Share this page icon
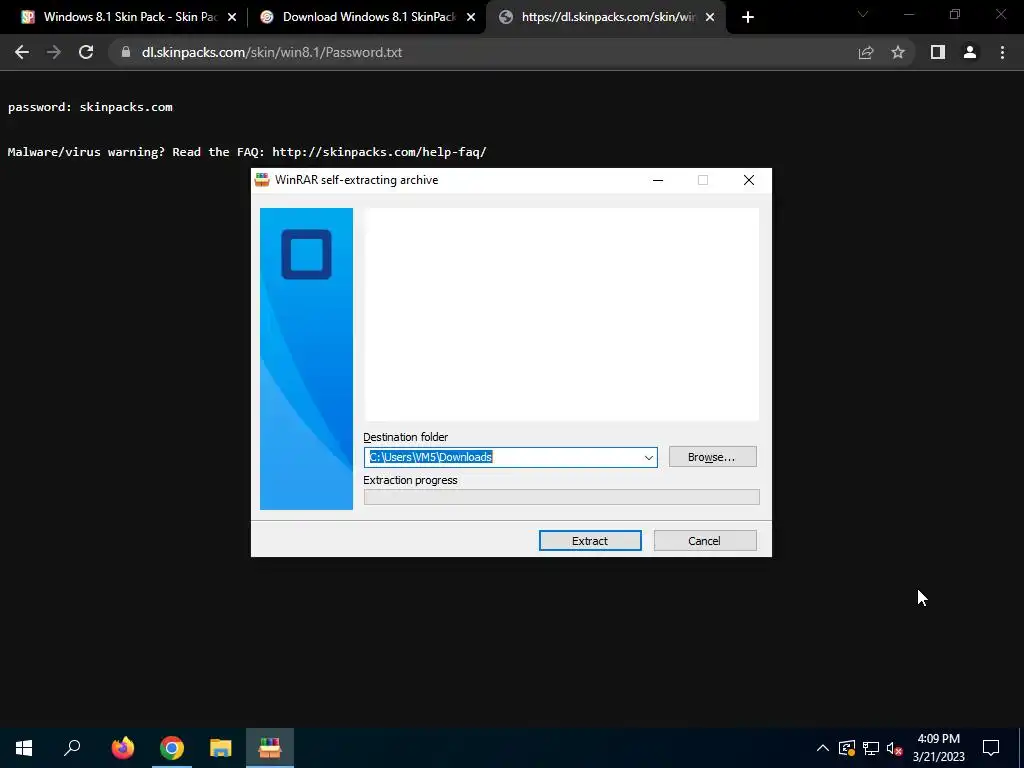This screenshot has width=1024, height=768. pyautogui.click(x=866, y=53)
